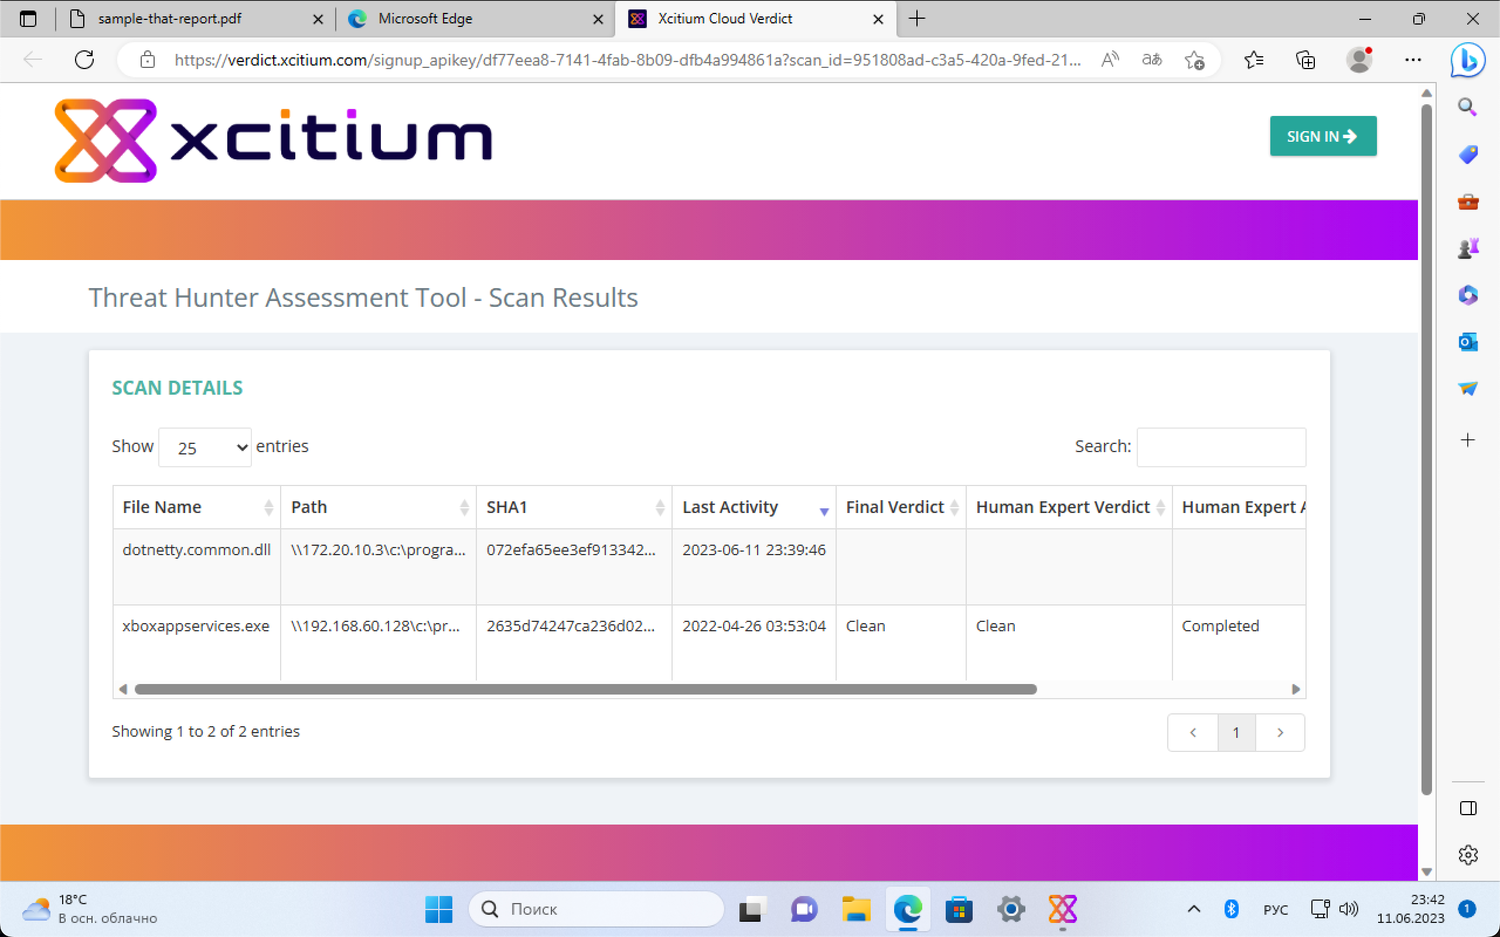
Task: Refresh the current page
Action: tap(85, 60)
